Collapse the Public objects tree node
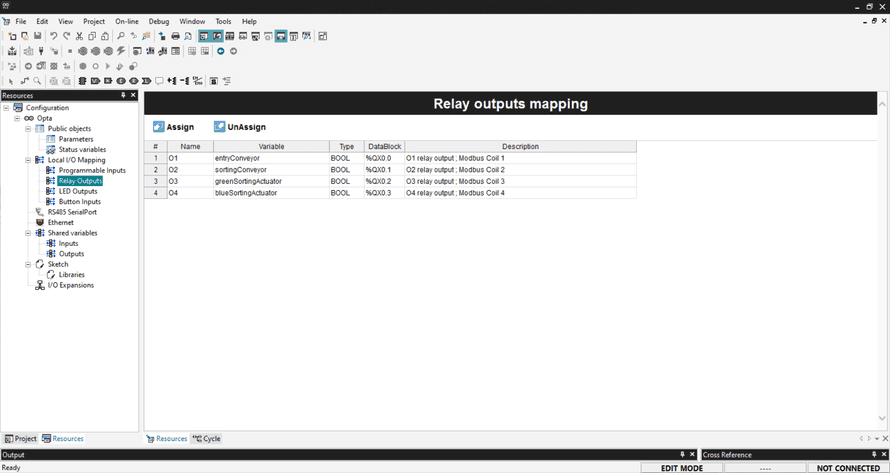 pos(28,129)
